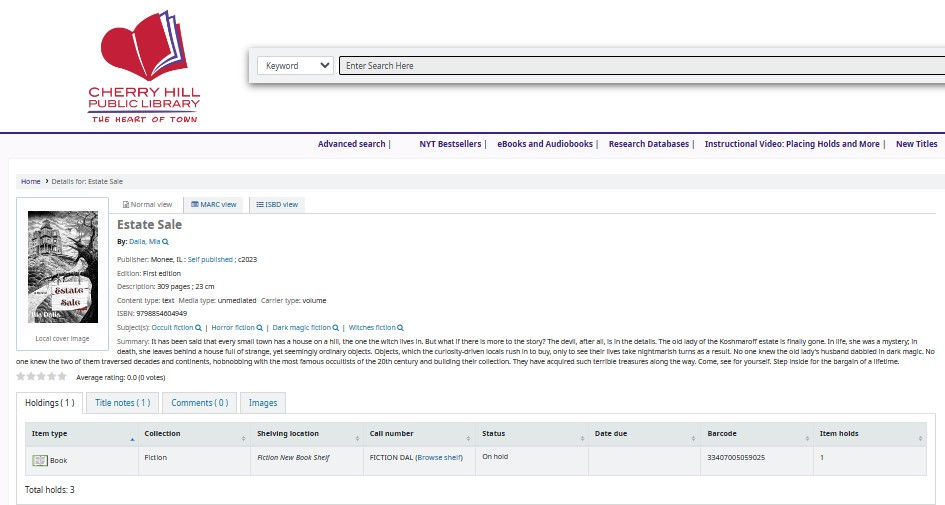This screenshot has height=505, width=945.
Task: Open the Comments (0) tab
Action: pos(199,403)
